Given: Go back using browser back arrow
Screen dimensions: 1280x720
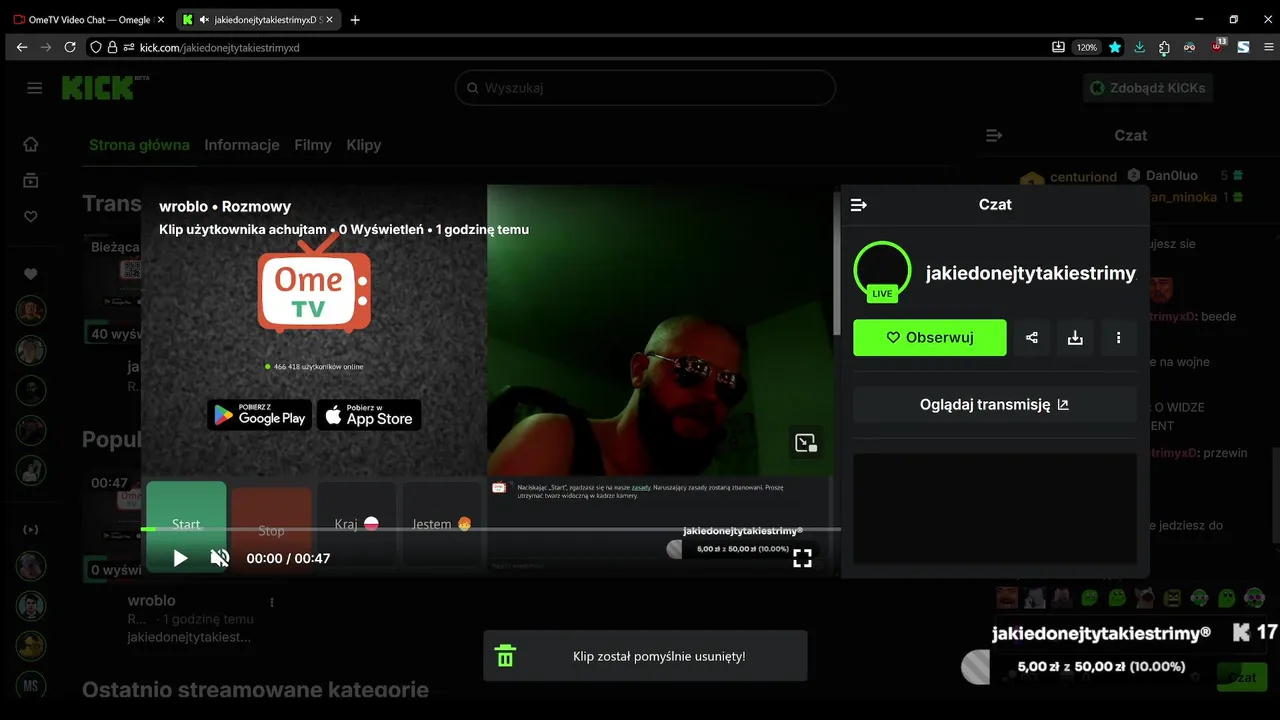Looking at the screenshot, I should [x=22, y=47].
